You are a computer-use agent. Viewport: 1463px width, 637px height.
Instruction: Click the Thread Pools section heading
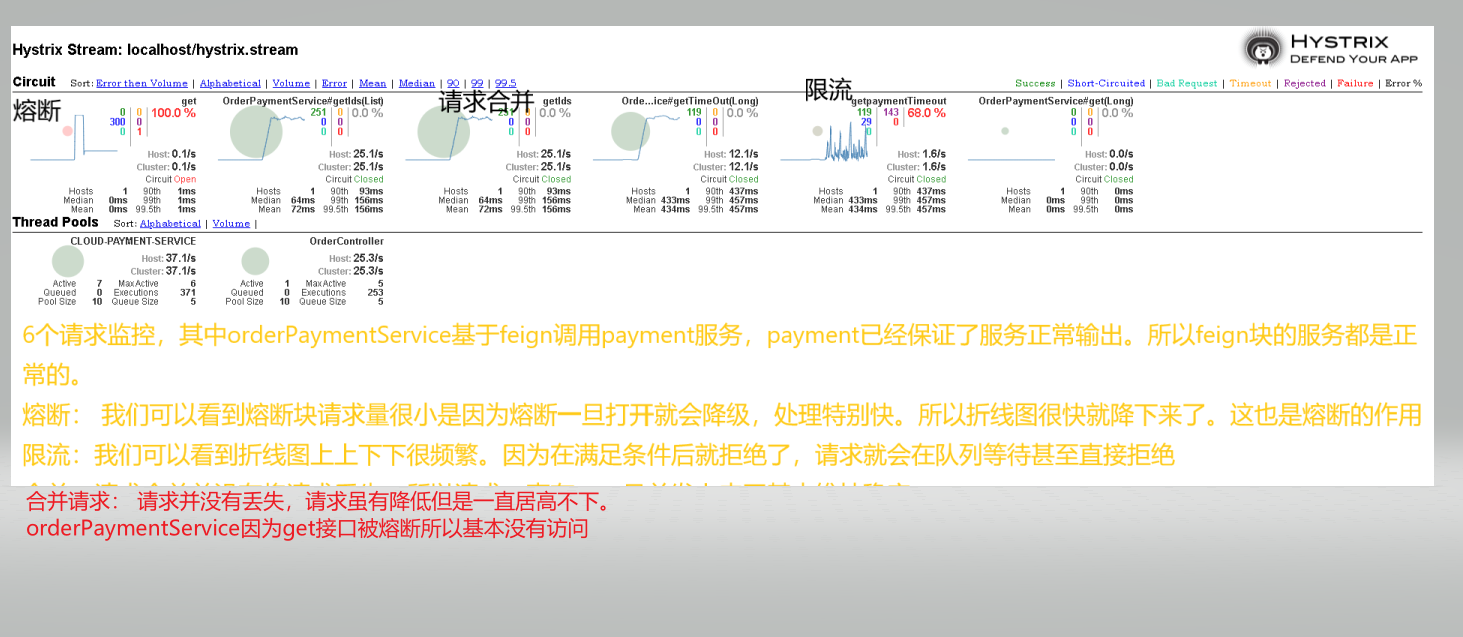click(55, 222)
